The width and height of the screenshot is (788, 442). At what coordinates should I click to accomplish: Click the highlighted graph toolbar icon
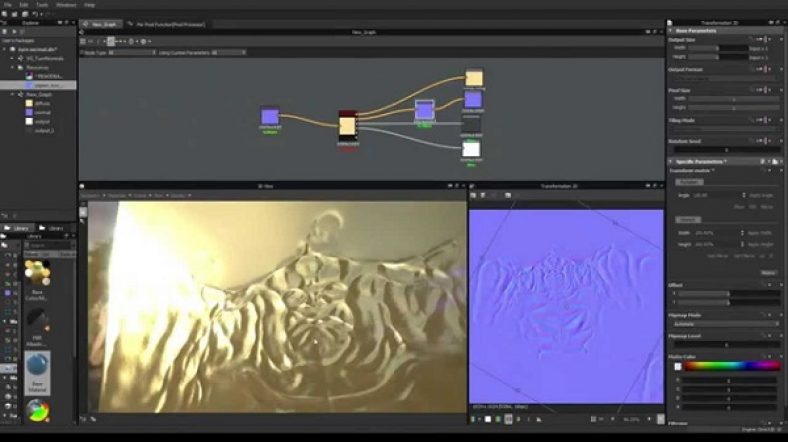[111, 42]
